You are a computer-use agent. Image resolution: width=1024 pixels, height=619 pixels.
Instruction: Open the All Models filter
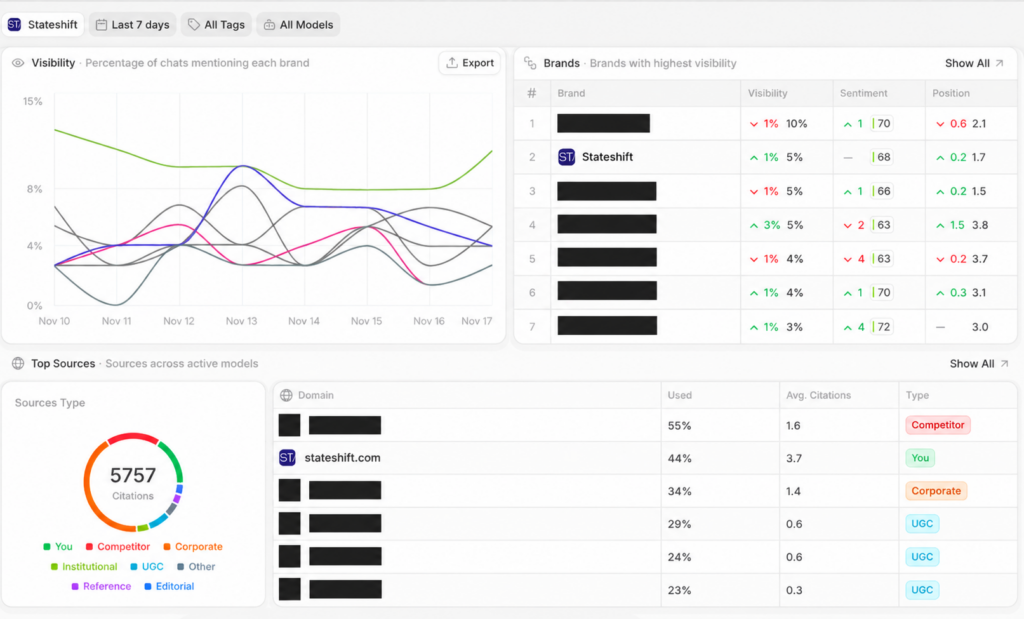(x=298, y=25)
